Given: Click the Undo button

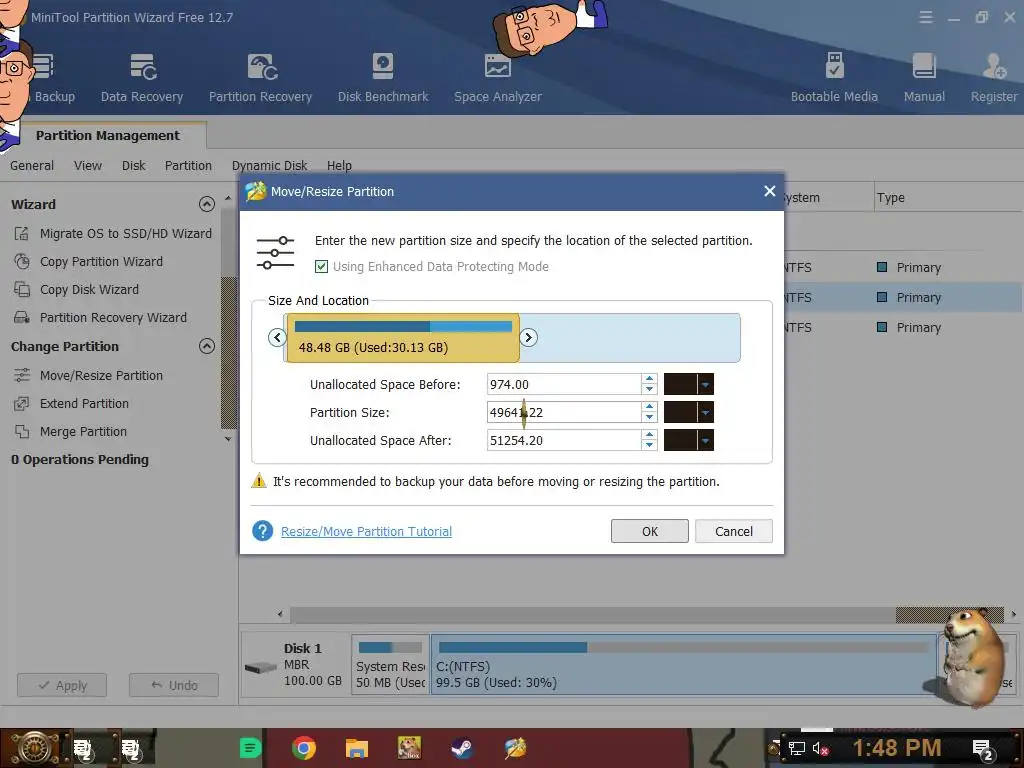Looking at the screenshot, I should (x=174, y=685).
